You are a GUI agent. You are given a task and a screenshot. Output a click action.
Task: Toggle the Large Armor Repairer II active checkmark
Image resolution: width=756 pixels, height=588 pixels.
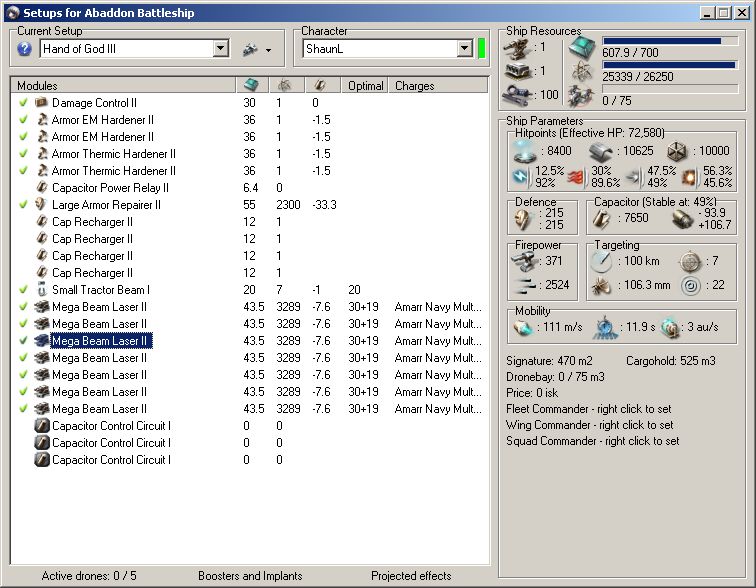(x=23, y=205)
